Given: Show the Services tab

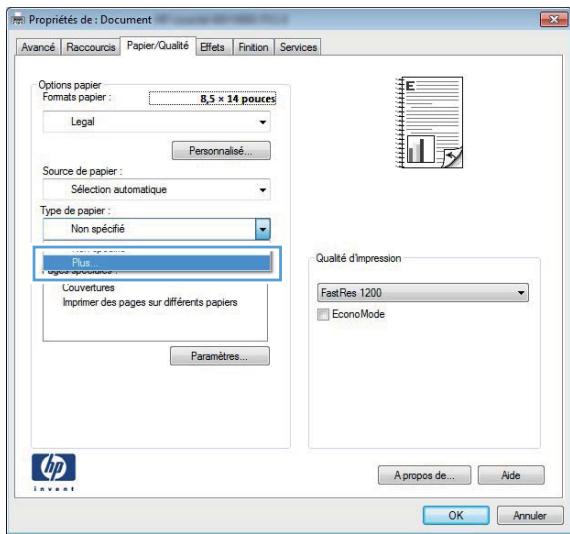Looking at the screenshot, I should pos(298,47).
